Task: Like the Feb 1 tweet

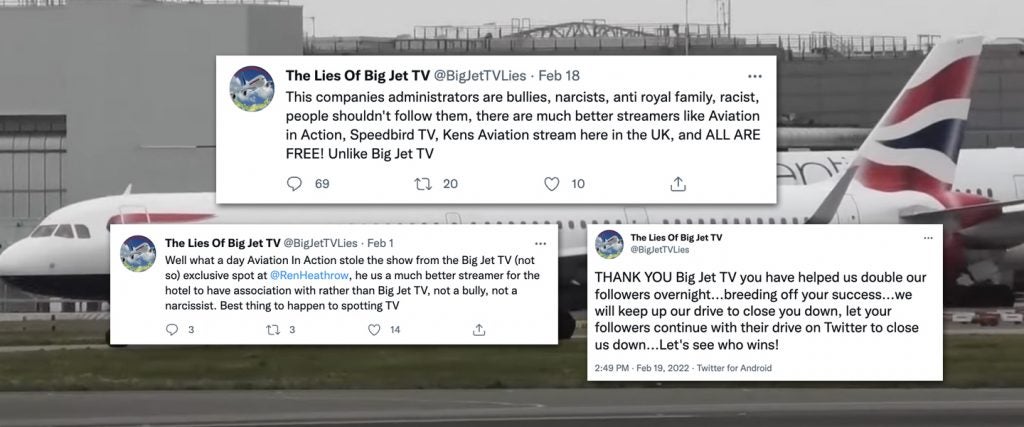Action: (x=374, y=330)
